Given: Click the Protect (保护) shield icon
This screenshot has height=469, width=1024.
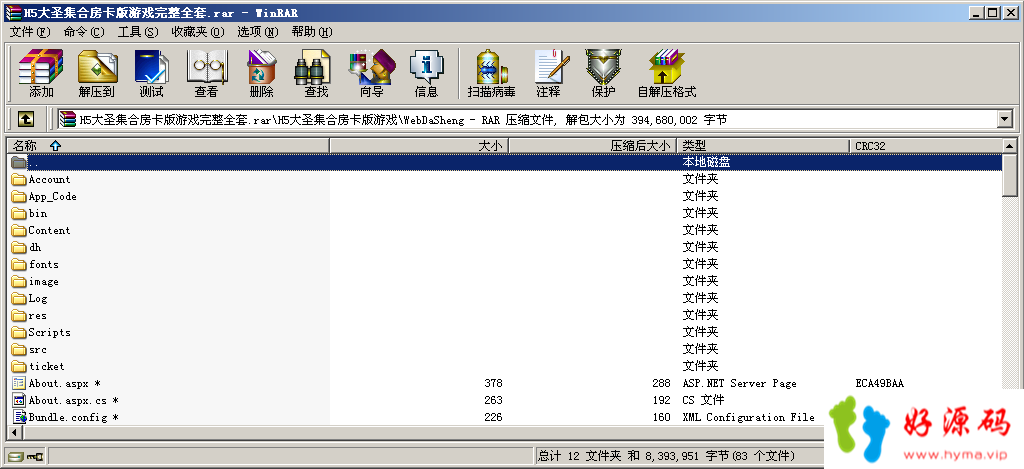Looking at the screenshot, I should [x=603, y=73].
